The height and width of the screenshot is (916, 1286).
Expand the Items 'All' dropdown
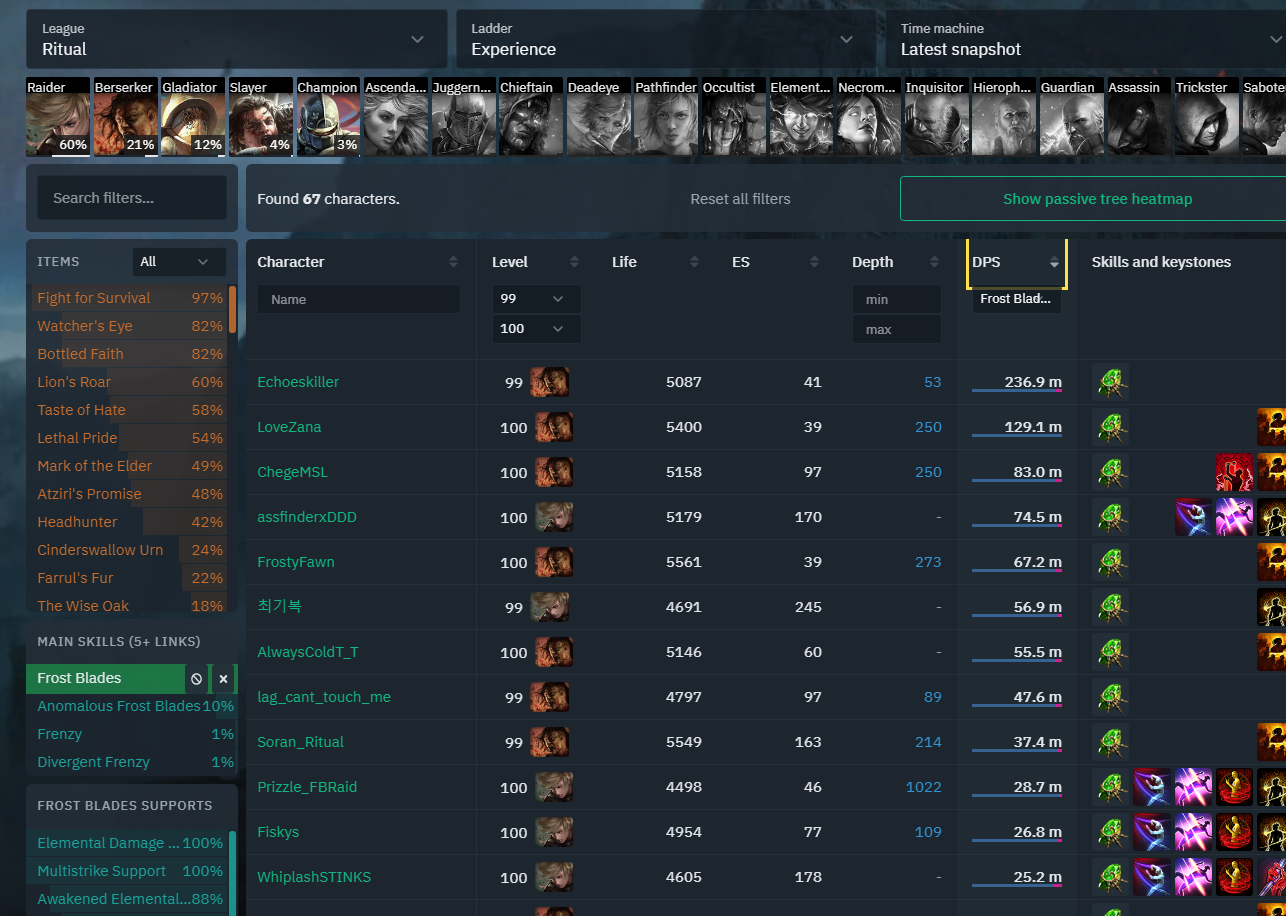click(178, 262)
